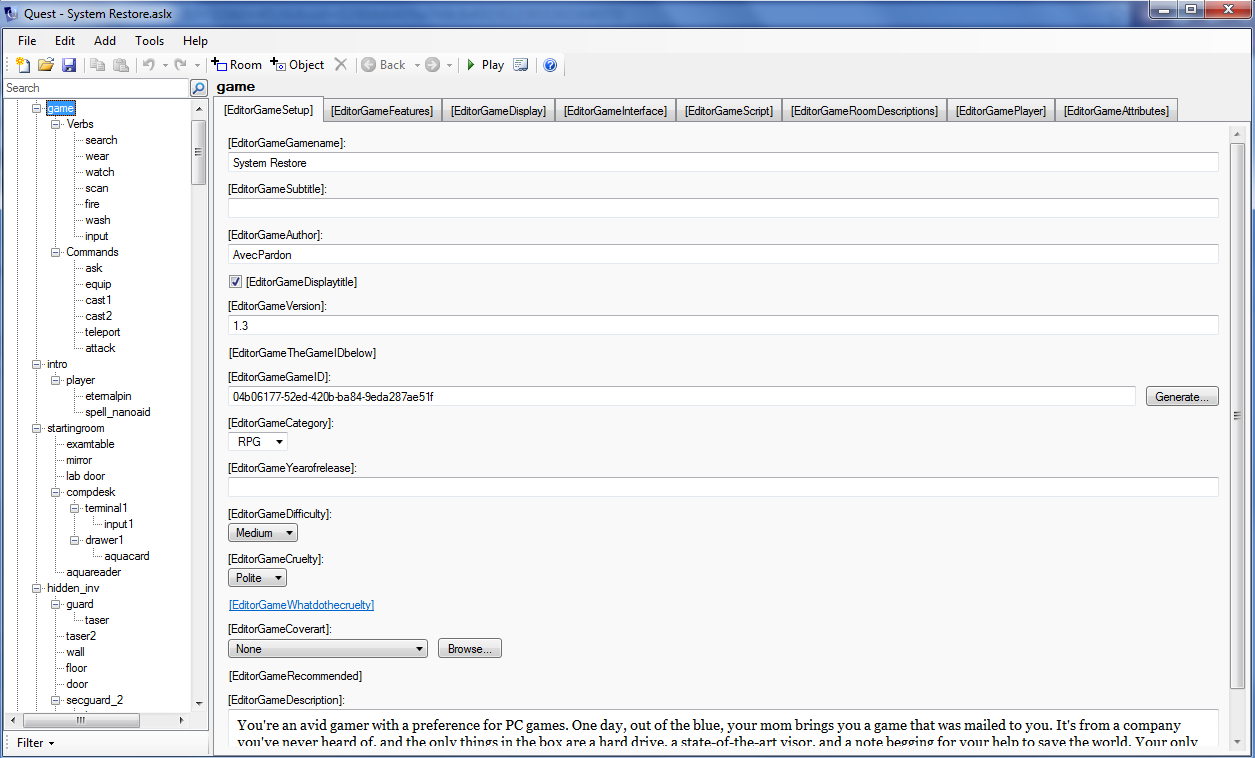
Task: Click the EditorGameWhatdothecruelty link
Action: tap(301, 605)
